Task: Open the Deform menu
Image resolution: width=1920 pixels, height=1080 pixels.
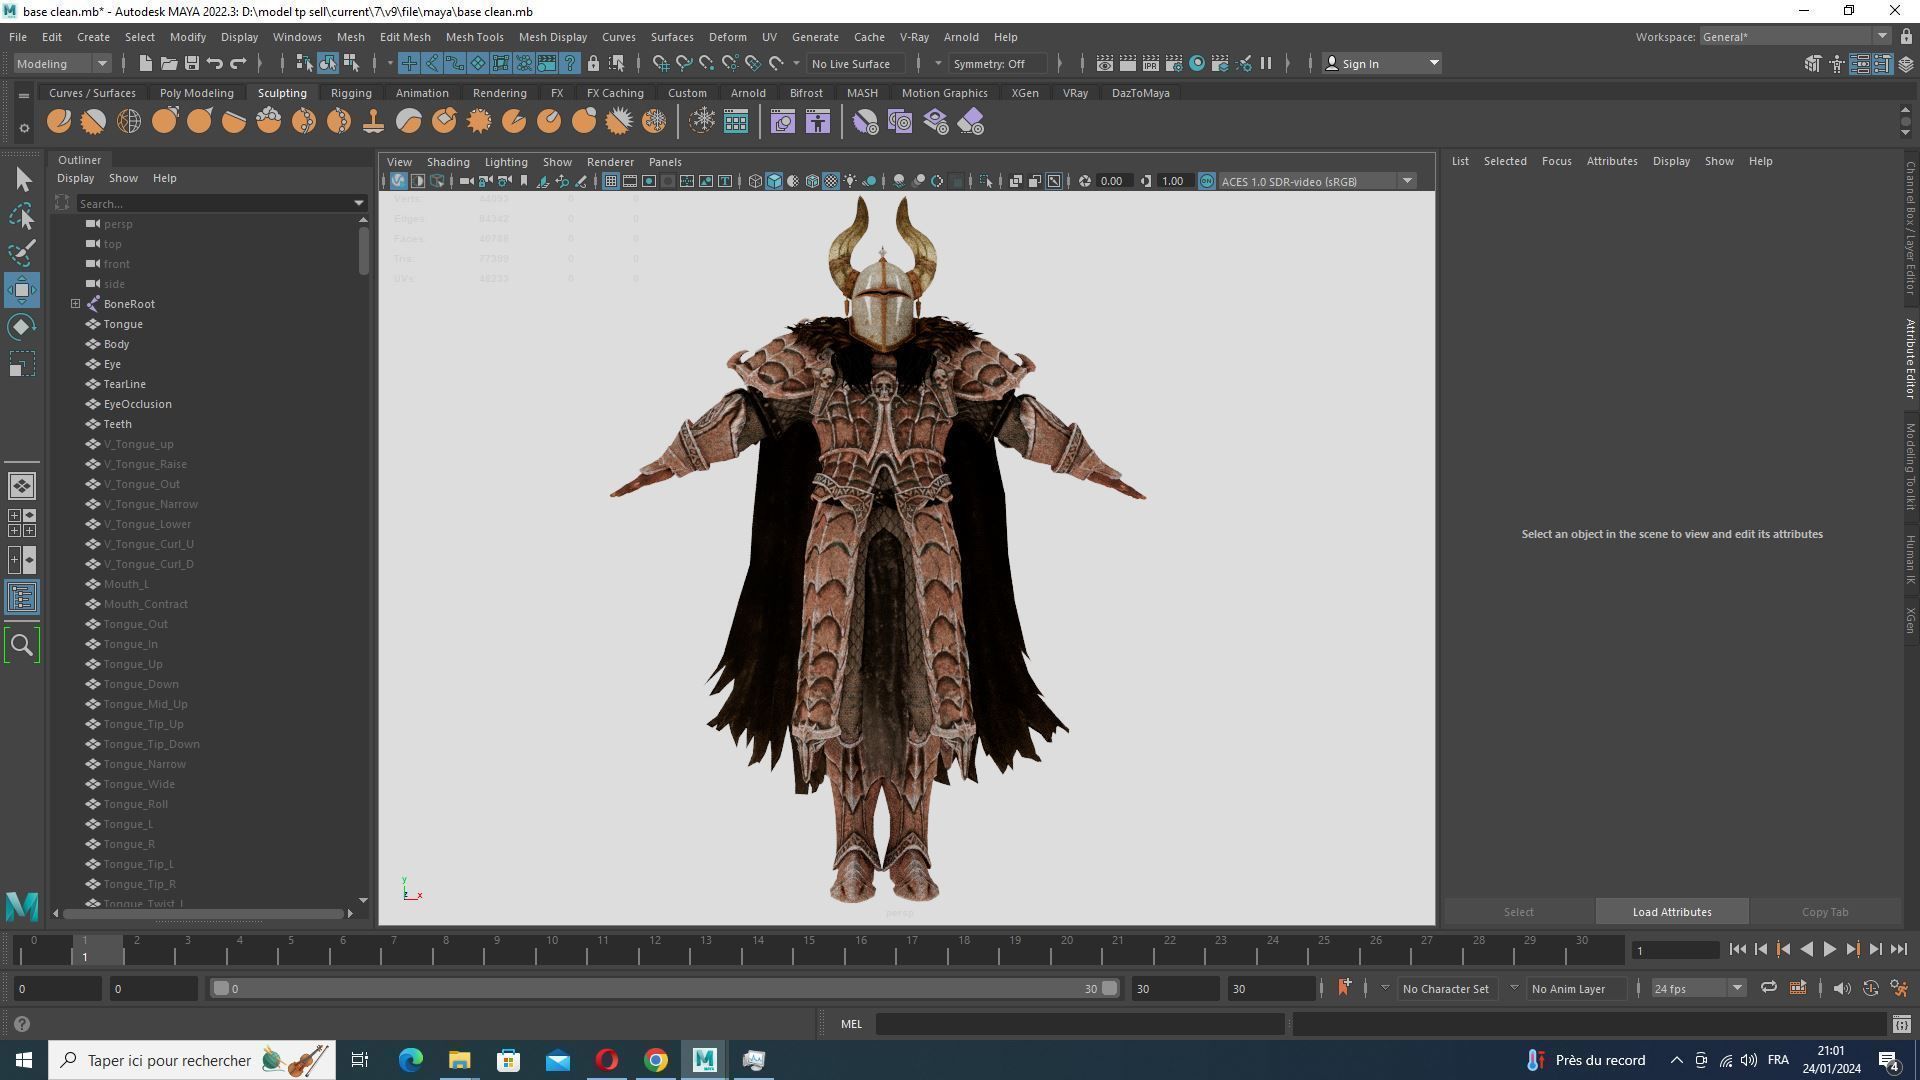Action: tap(727, 37)
